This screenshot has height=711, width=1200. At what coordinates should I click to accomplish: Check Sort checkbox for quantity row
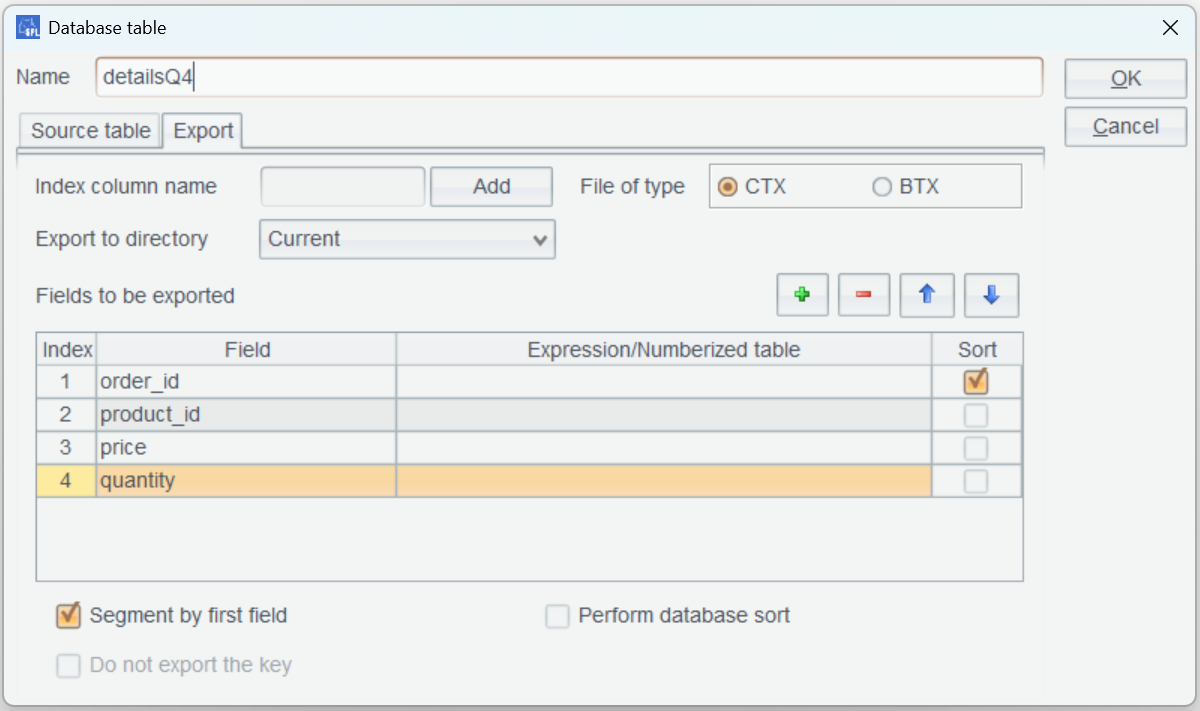[976, 481]
